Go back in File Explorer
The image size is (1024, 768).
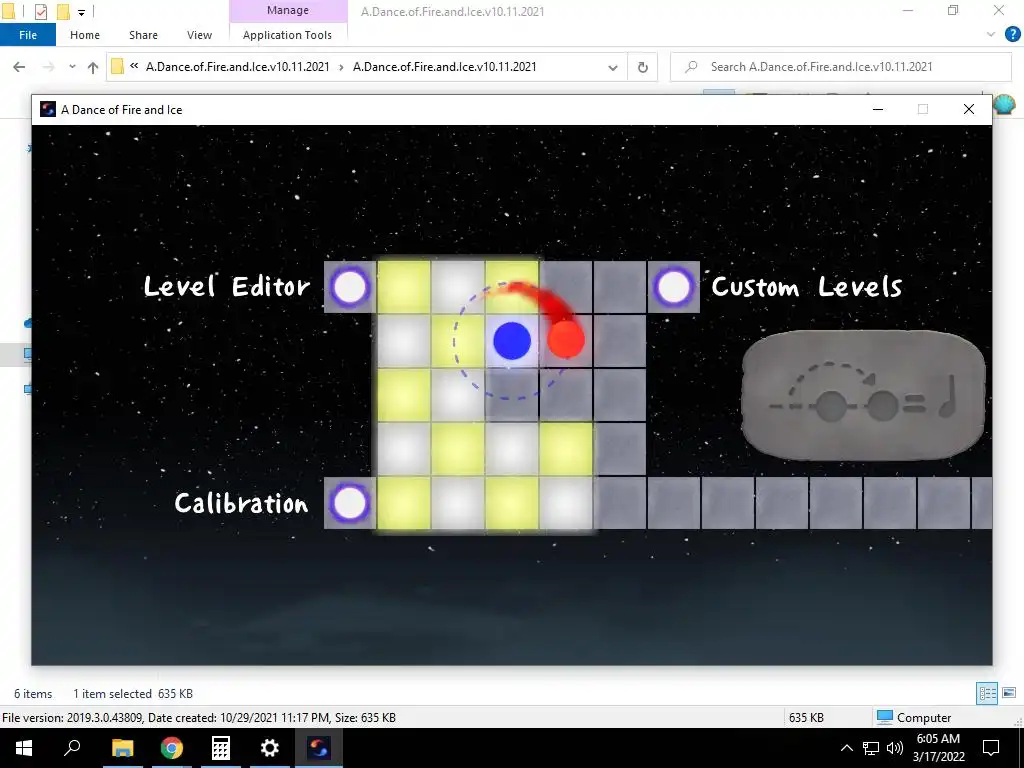click(x=19, y=67)
